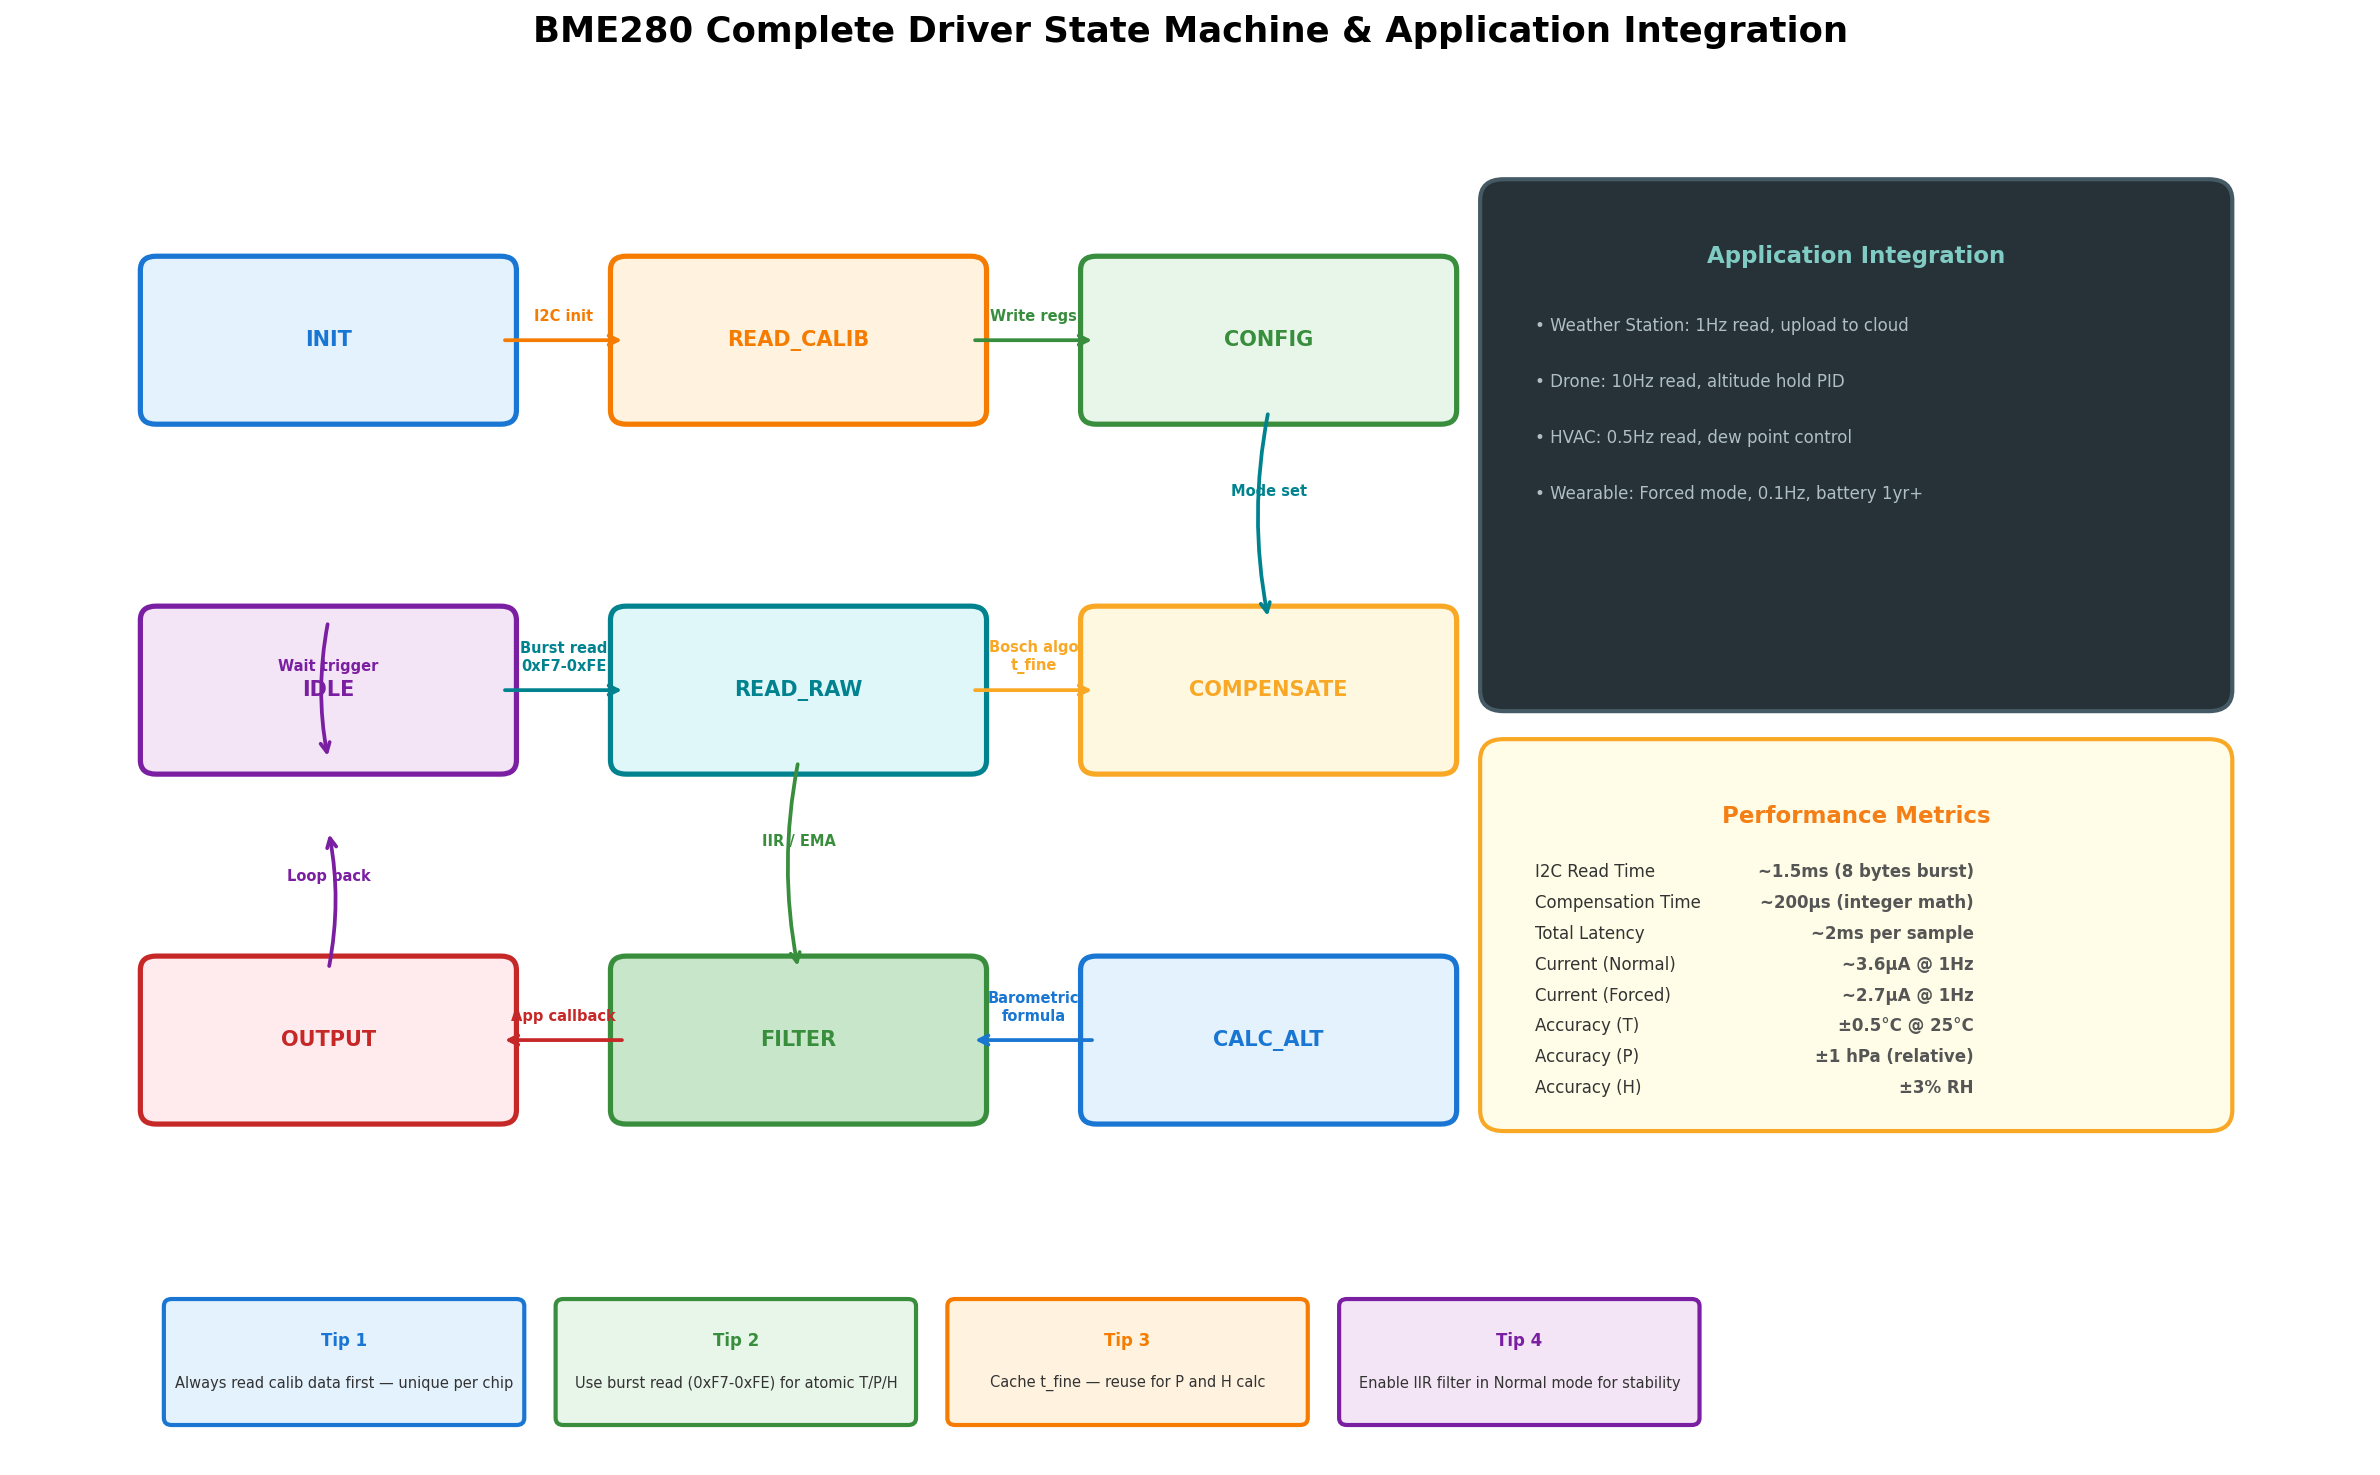Click the 'Loop back' transition label
This screenshot has height=1475, width=2380.
[x=328, y=876]
